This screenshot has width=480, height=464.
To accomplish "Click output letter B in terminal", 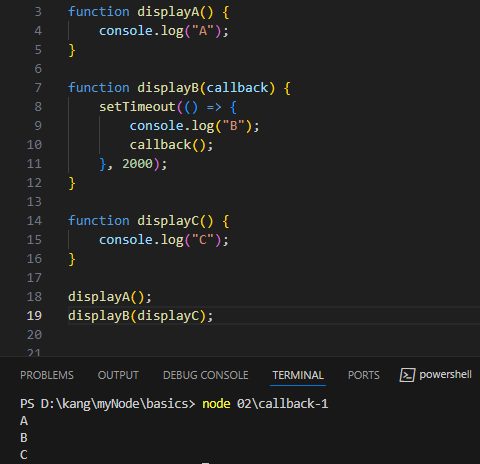I will [x=24, y=438].
